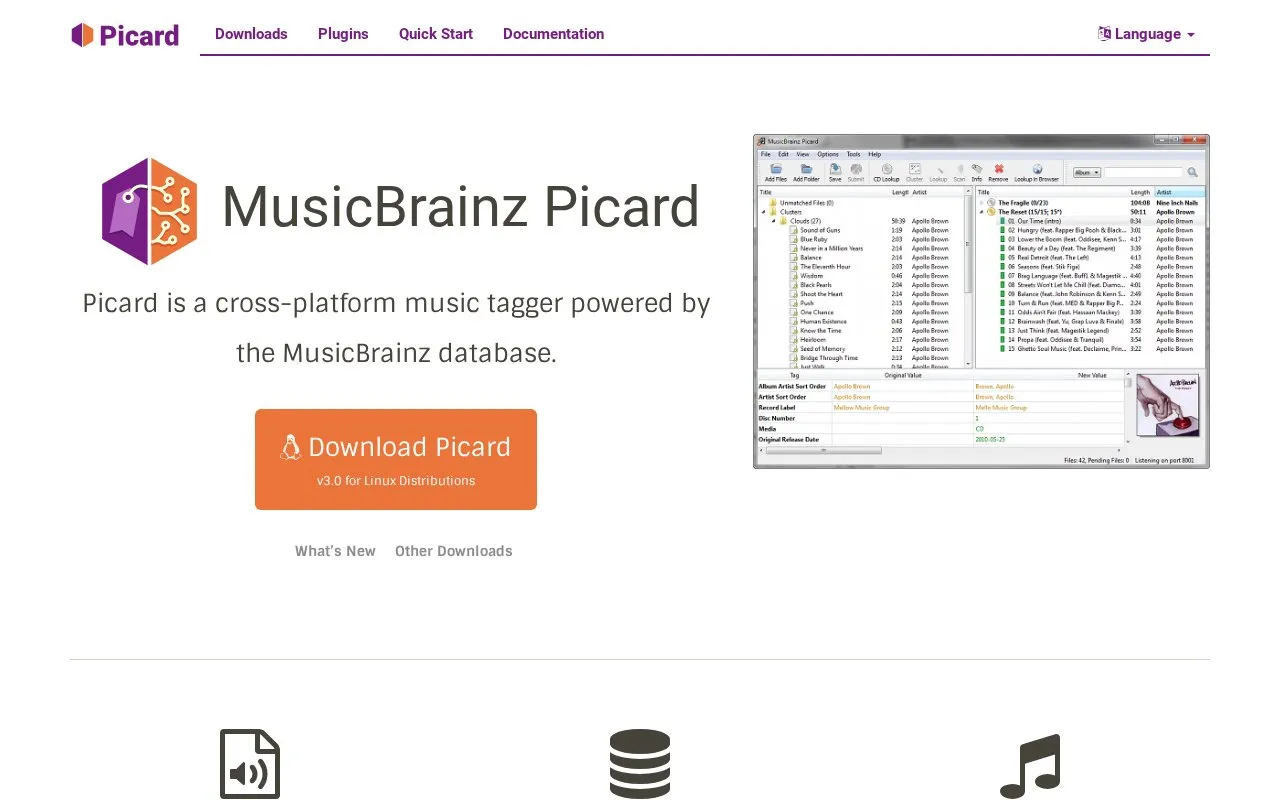This screenshot has width=1280, height=800.
Task: Click the "Picard is a cross-platform music tagger" paragraph
Action: [396, 328]
